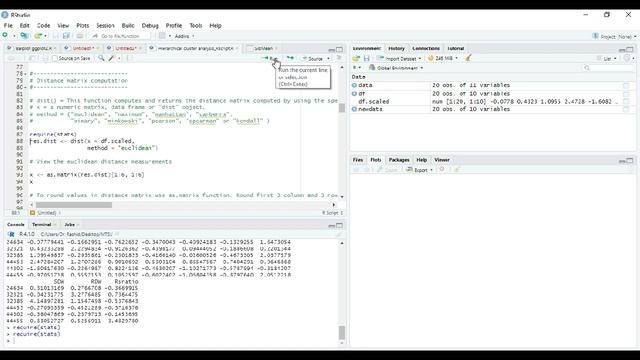This screenshot has width=640, height=360.
Task: Collapse the code section at line 78
Action: (26, 74)
